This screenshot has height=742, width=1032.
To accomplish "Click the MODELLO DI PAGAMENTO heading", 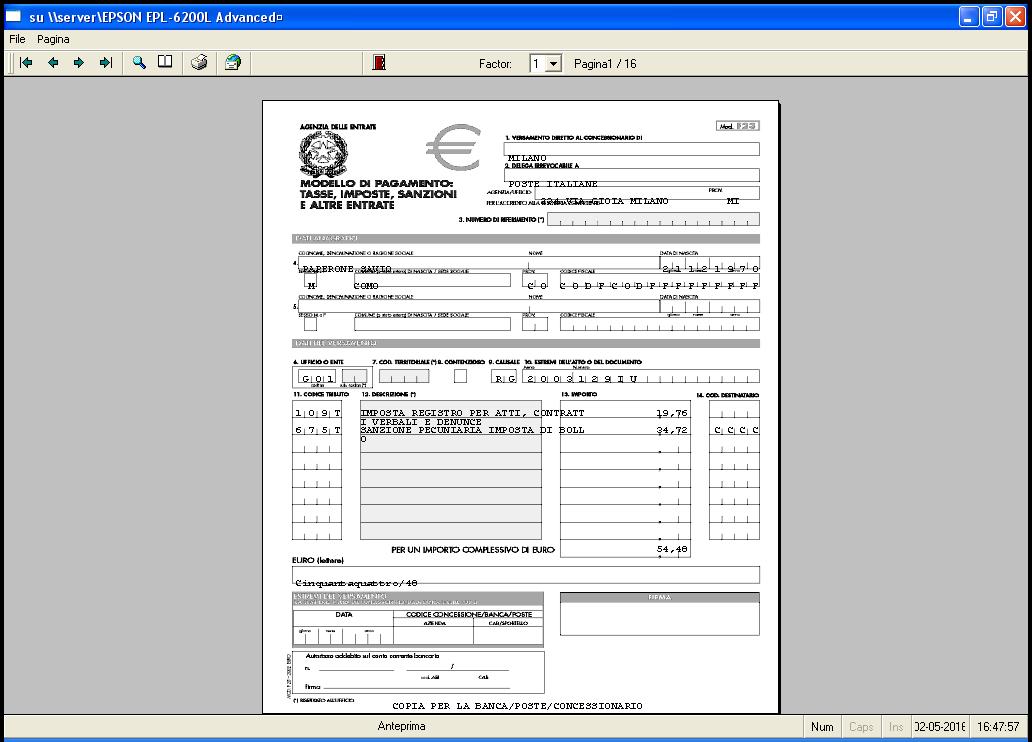I will tap(376, 183).
